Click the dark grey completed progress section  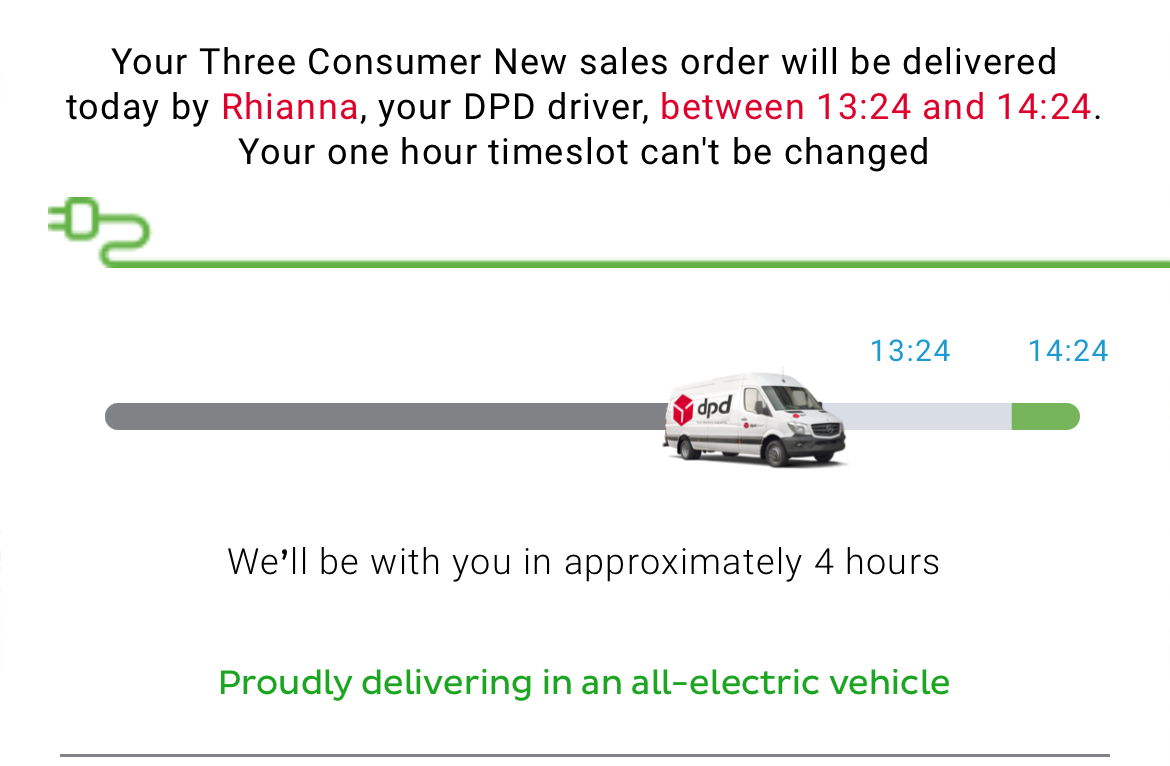[386, 416]
